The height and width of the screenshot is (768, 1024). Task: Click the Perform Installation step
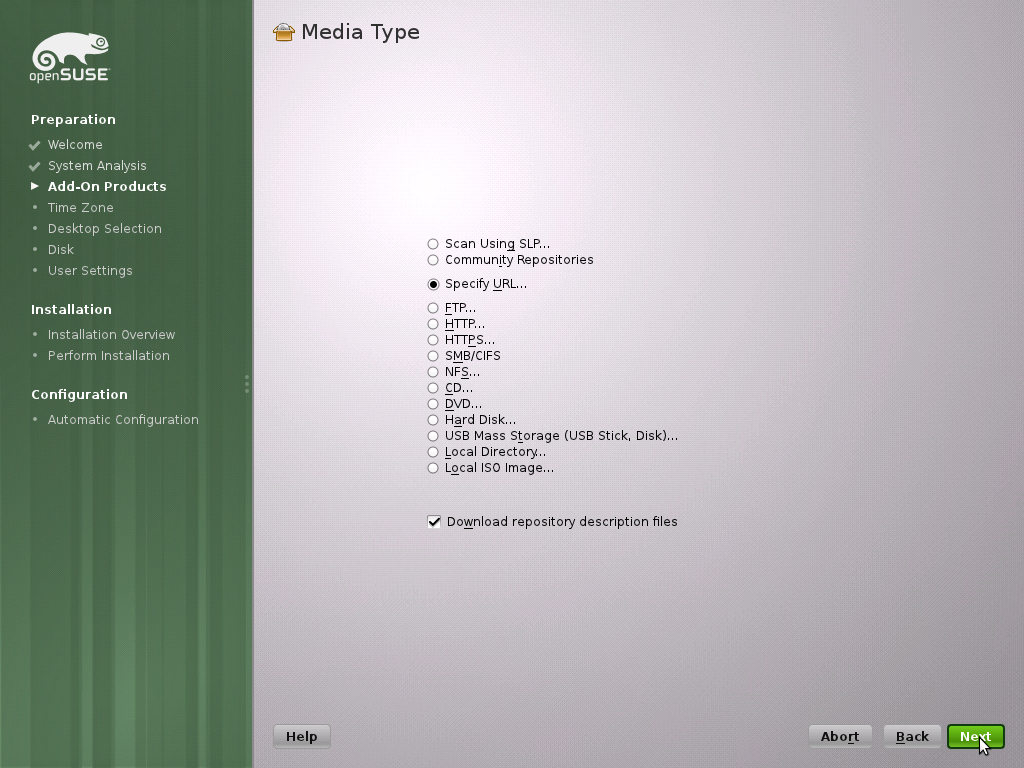coord(108,355)
